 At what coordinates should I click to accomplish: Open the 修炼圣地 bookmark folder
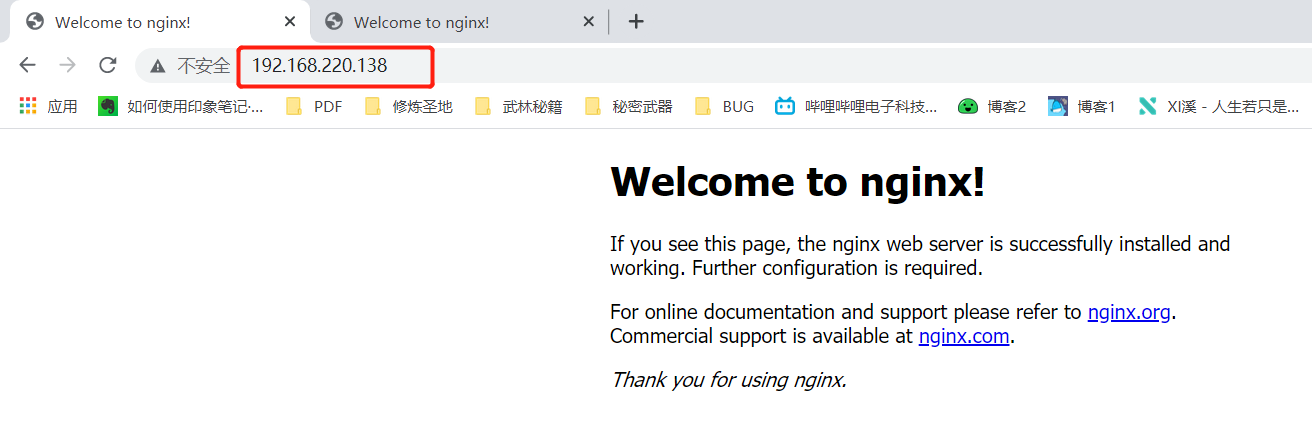(409, 106)
